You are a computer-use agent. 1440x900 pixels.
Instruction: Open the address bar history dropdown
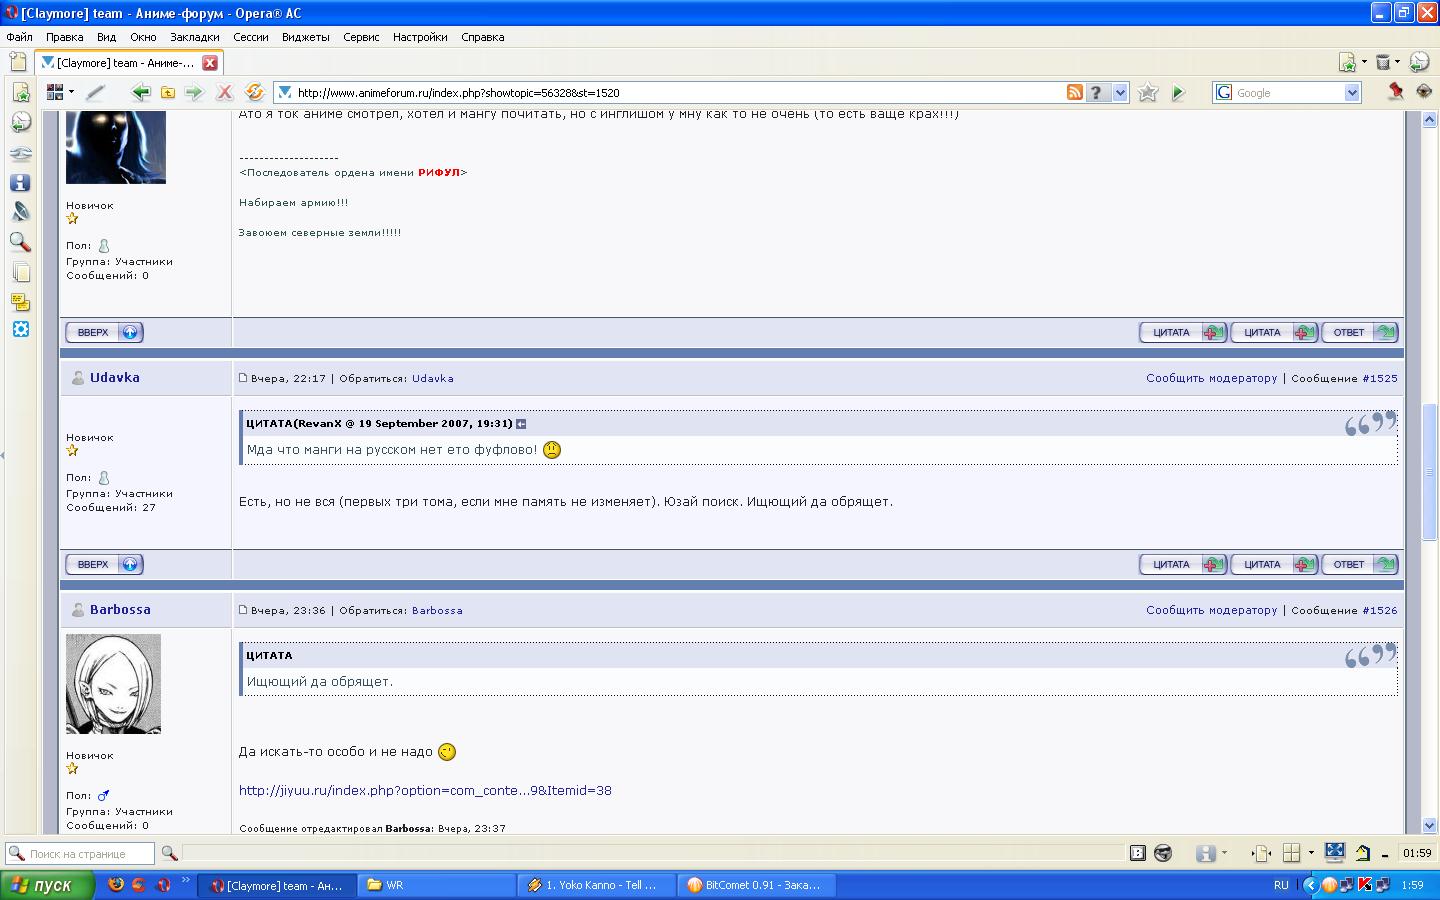[1120, 92]
